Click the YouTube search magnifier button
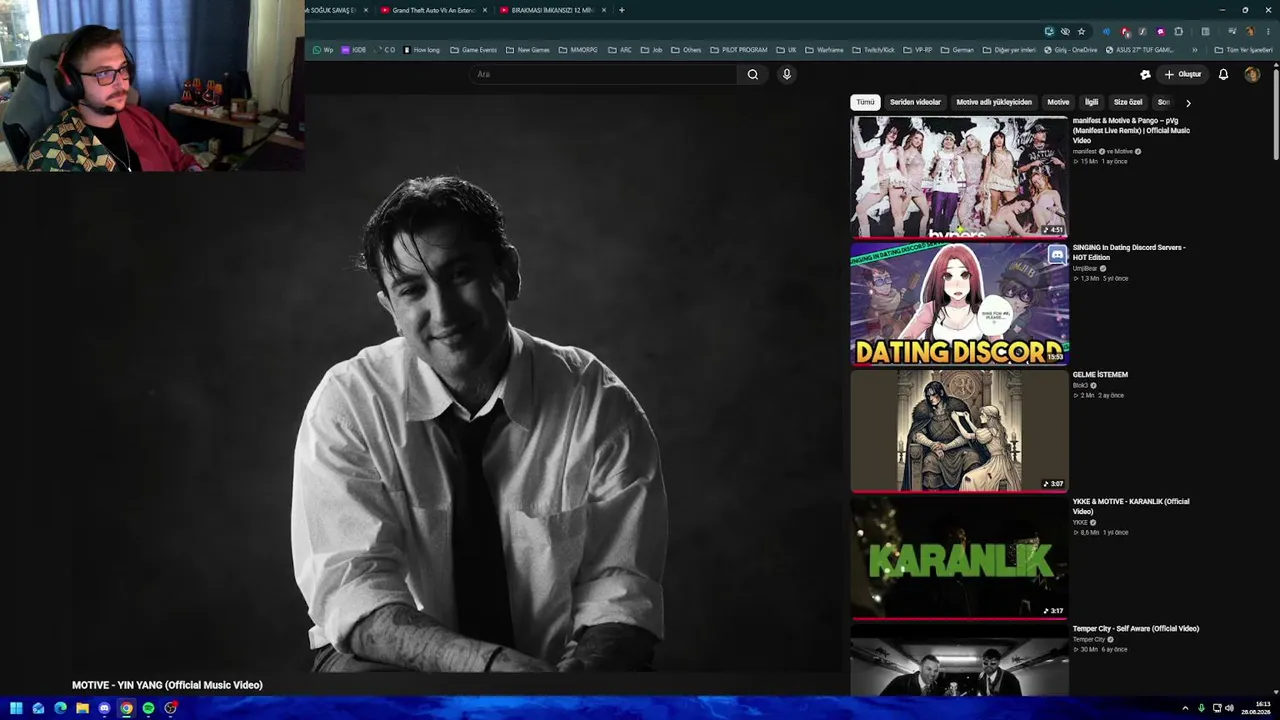1280x720 pixels. coord(752,74)
